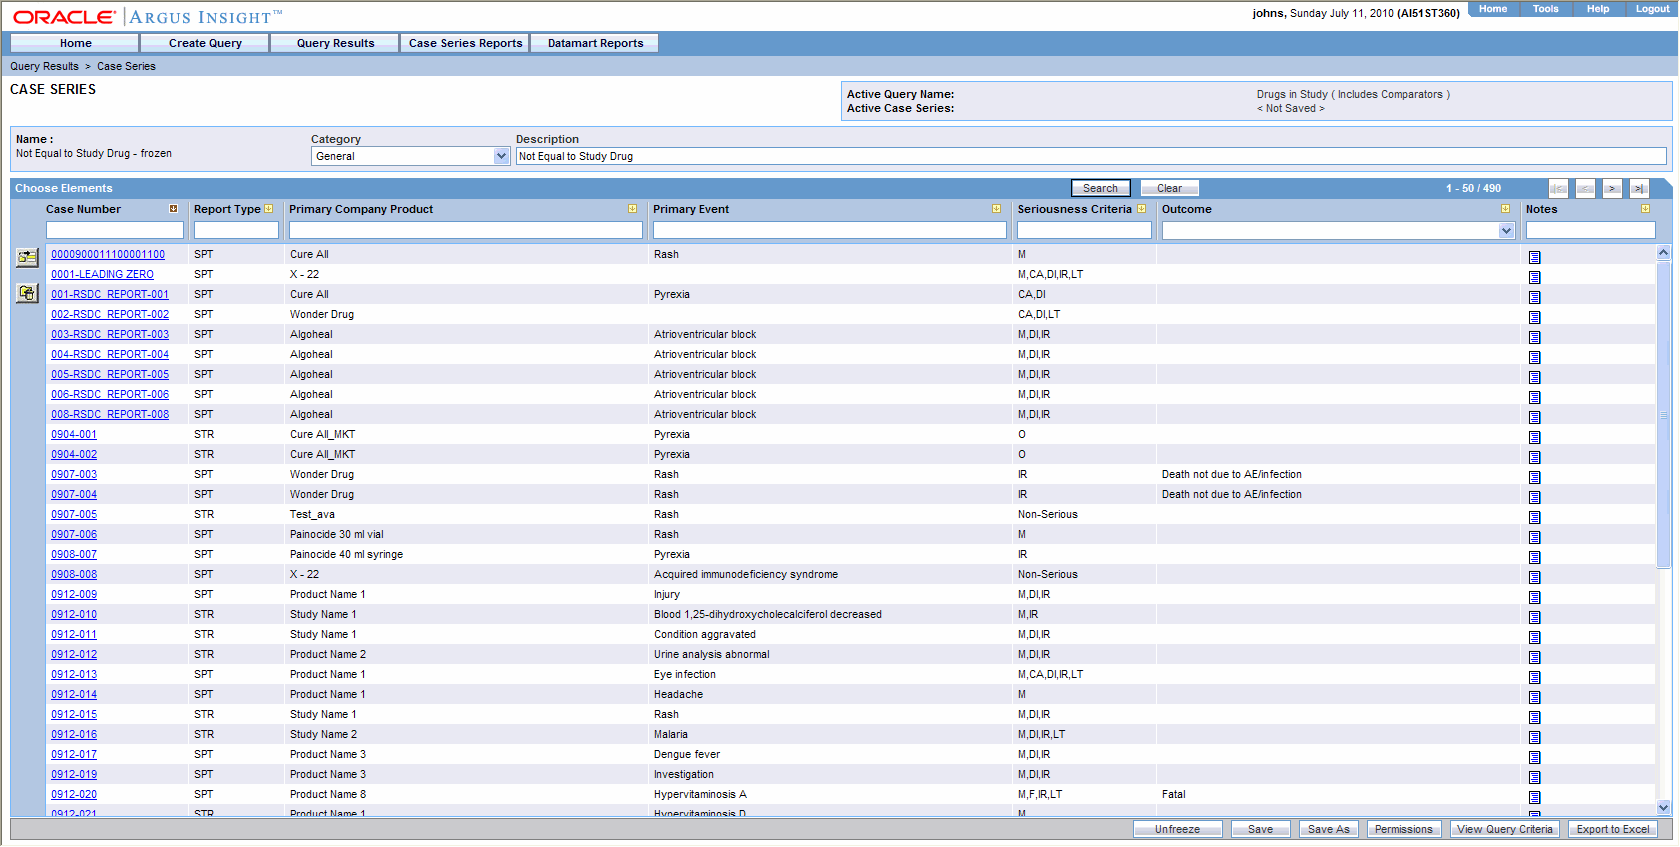
Task: Open the Help menu
Action: click(1598, 9)
